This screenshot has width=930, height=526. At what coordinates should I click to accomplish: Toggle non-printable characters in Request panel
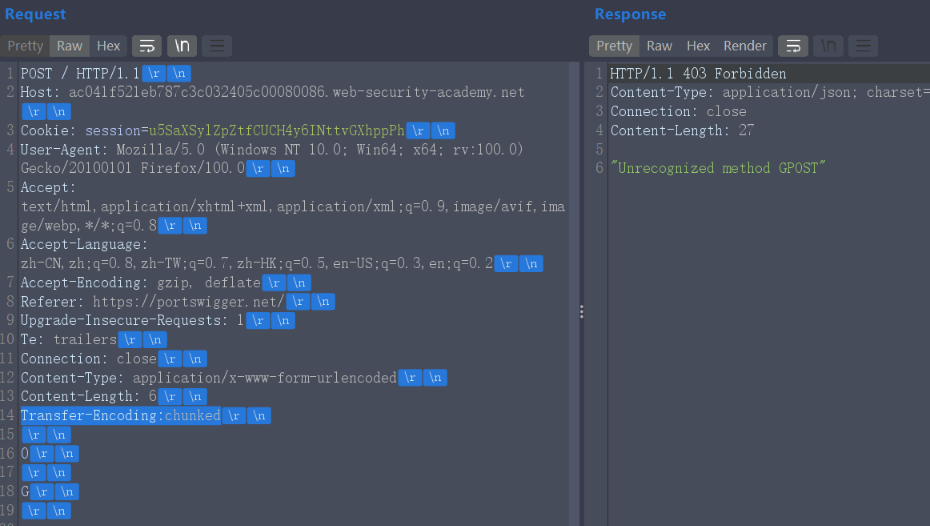(x=182, y=46)
